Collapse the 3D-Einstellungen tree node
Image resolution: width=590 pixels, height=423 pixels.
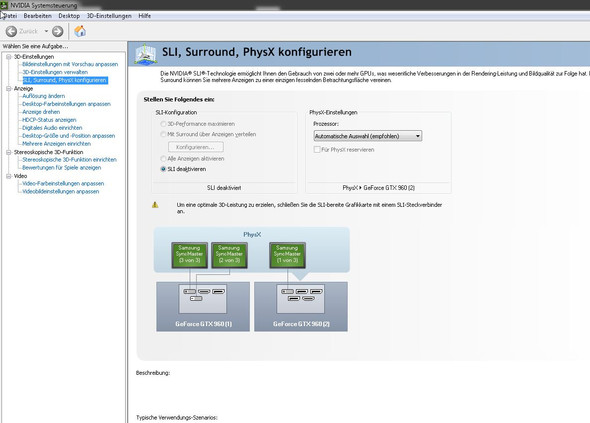pos(9,57)
